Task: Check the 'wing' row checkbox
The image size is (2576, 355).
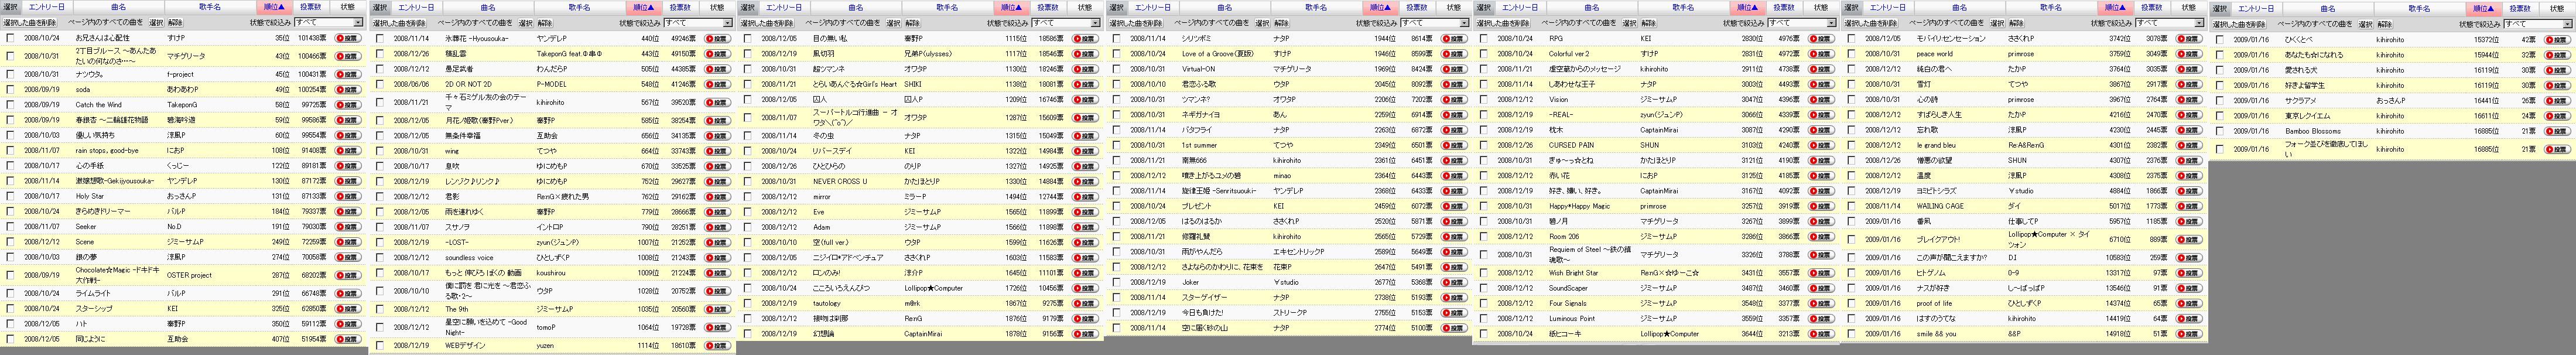Action: (x=380, y=152)
